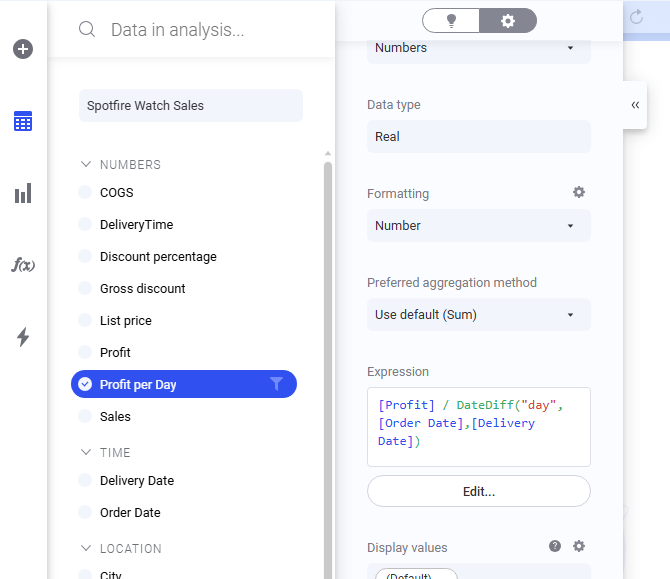
Task: Deselect the Profit per Day checkmark
Action: [85, 384]
